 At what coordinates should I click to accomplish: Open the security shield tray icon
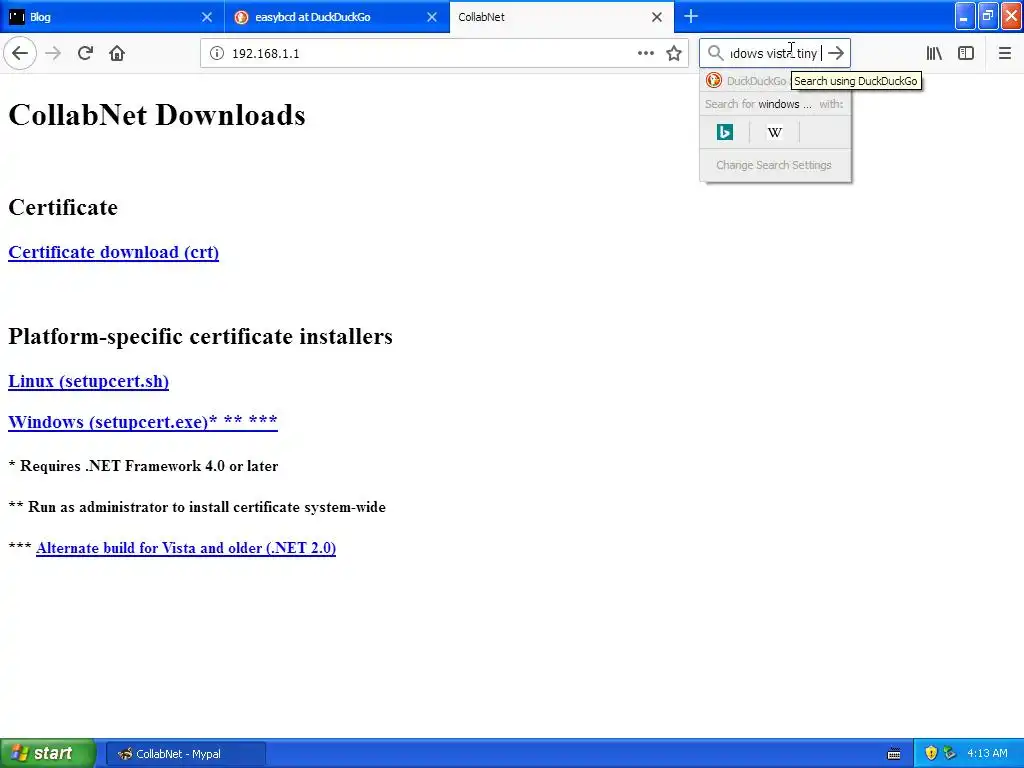[x=931, y=754]
